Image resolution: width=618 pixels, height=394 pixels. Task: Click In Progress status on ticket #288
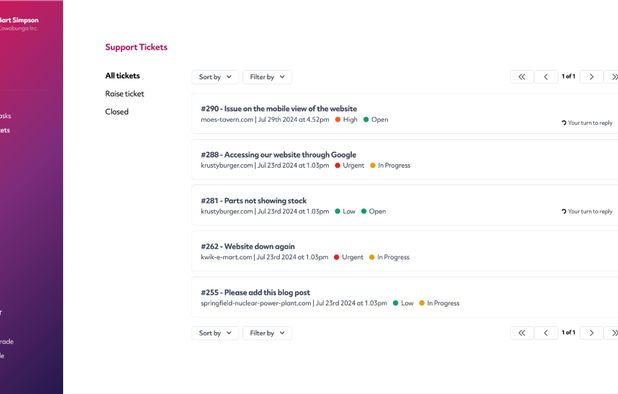[394, 165]
